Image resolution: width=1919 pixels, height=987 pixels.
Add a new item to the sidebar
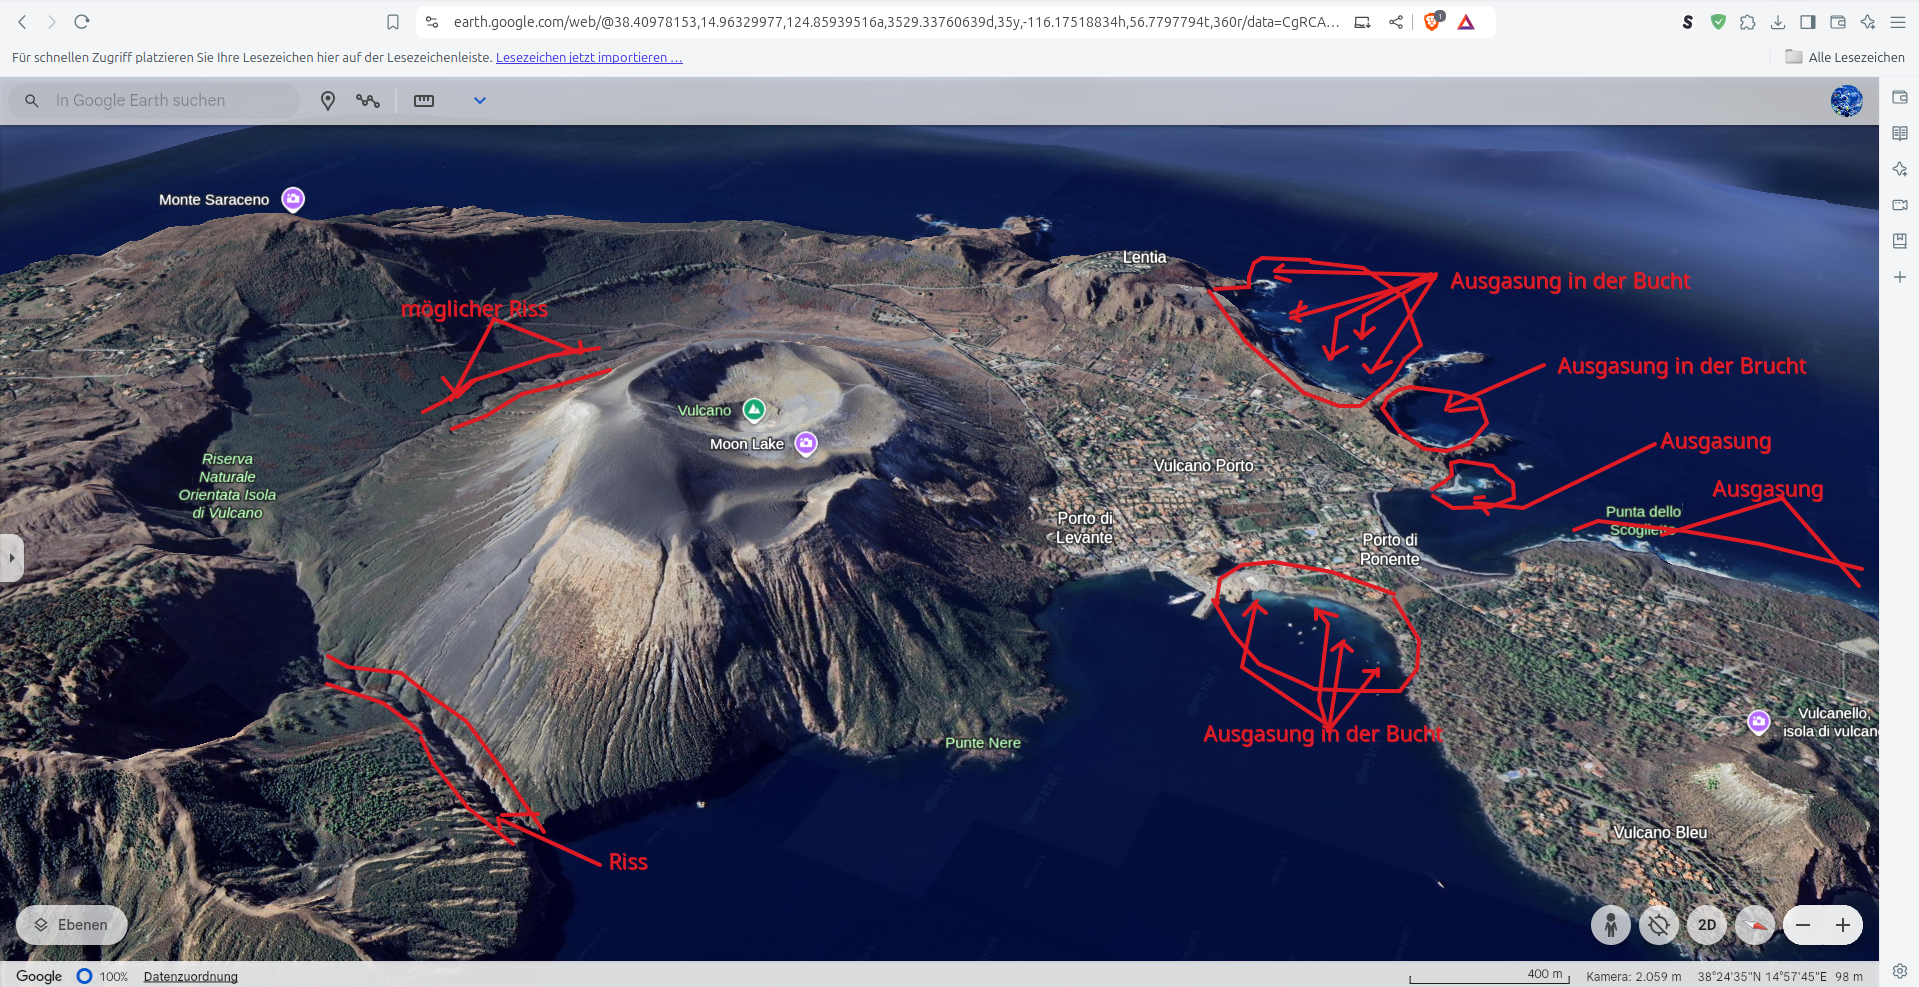1900,277
